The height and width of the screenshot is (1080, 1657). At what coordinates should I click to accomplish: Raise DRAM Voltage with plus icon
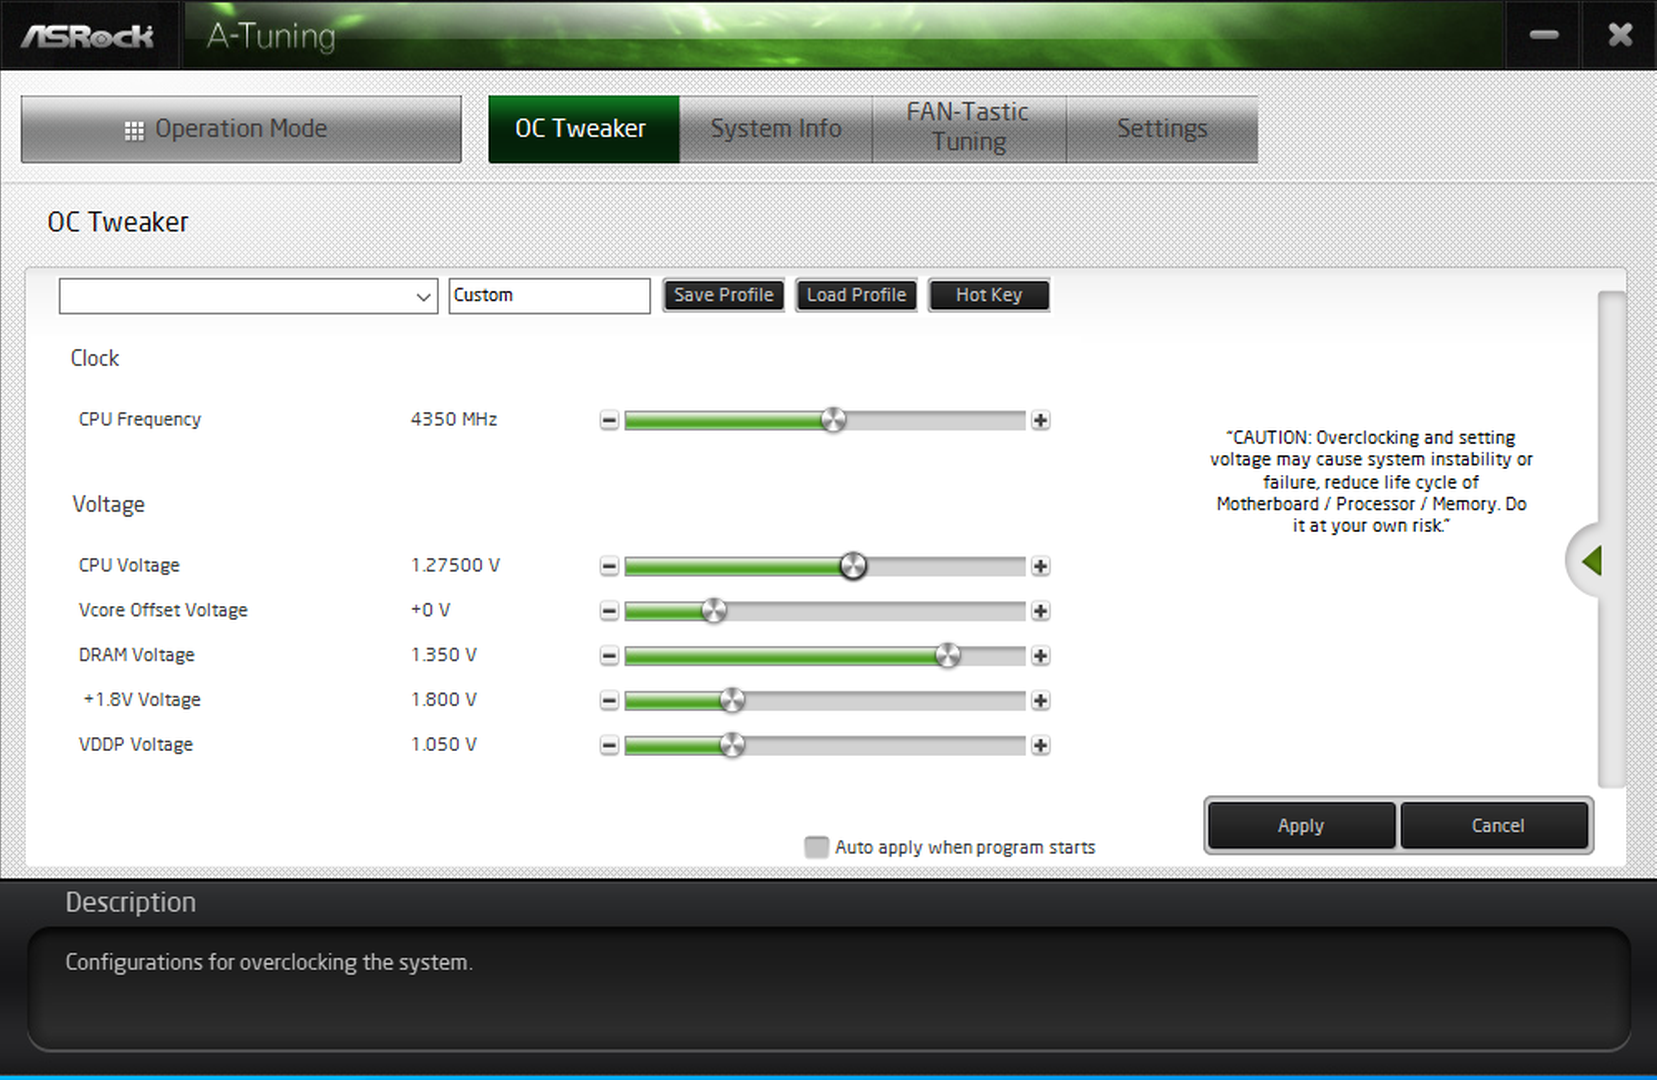coord(1040,656)
